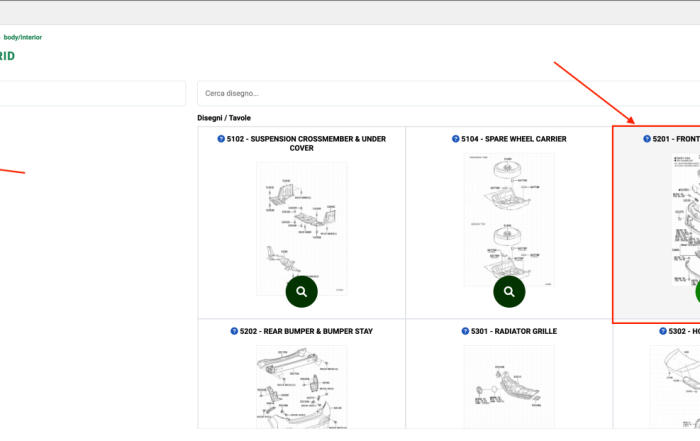Click help icon beside 5201 title
This screenshot has width=700, height=441.
point(647,139)
